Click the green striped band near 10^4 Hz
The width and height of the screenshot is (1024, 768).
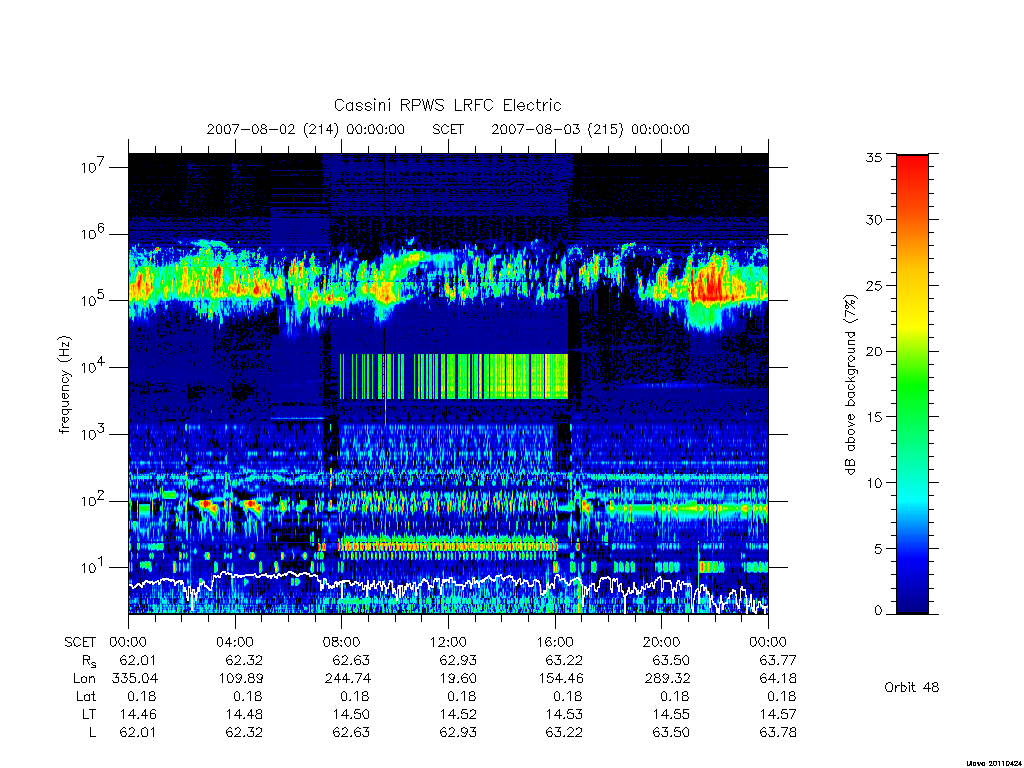(453, 376)
